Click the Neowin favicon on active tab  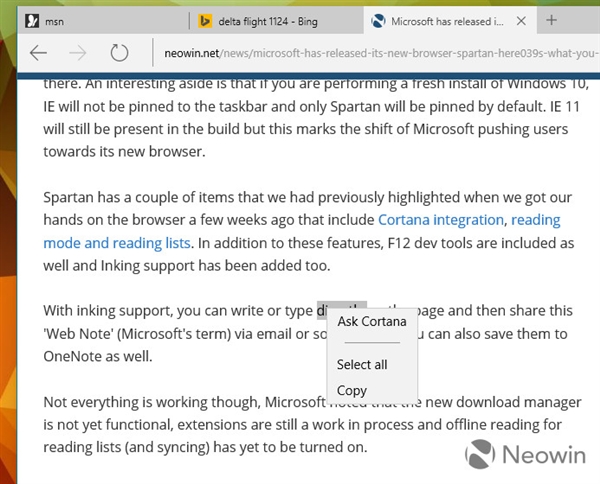coord(378,21)
